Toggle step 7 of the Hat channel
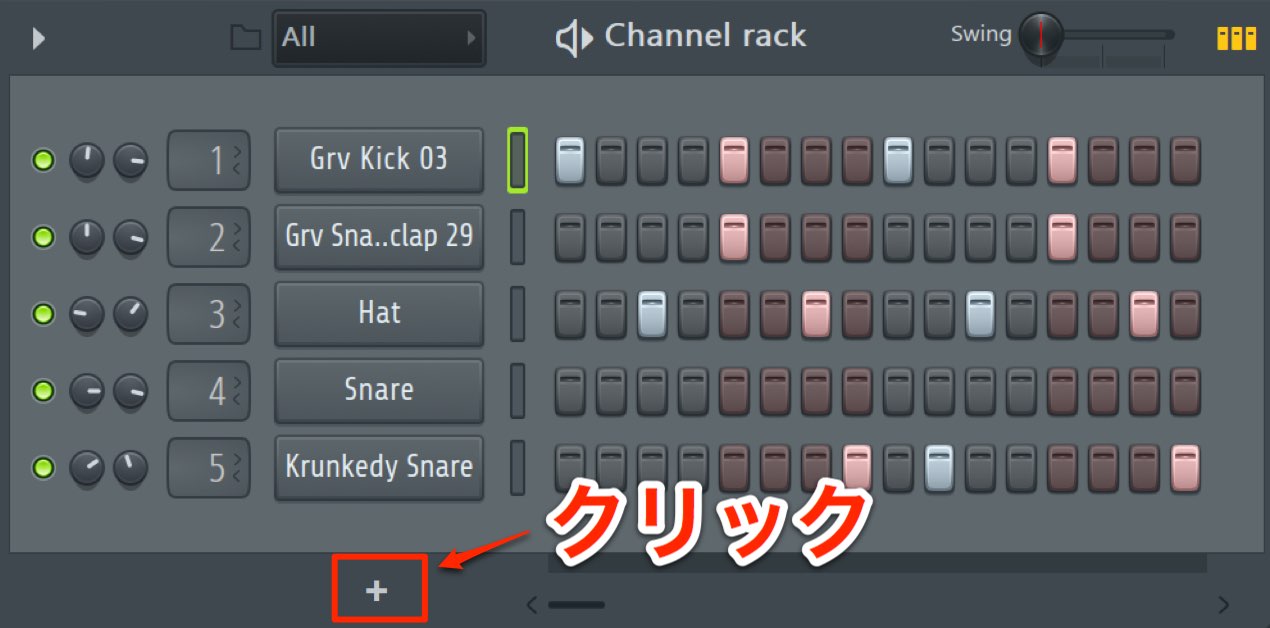Image resolution: width=1270 pixels, height=628 pixels. click(x=815, y=314)
